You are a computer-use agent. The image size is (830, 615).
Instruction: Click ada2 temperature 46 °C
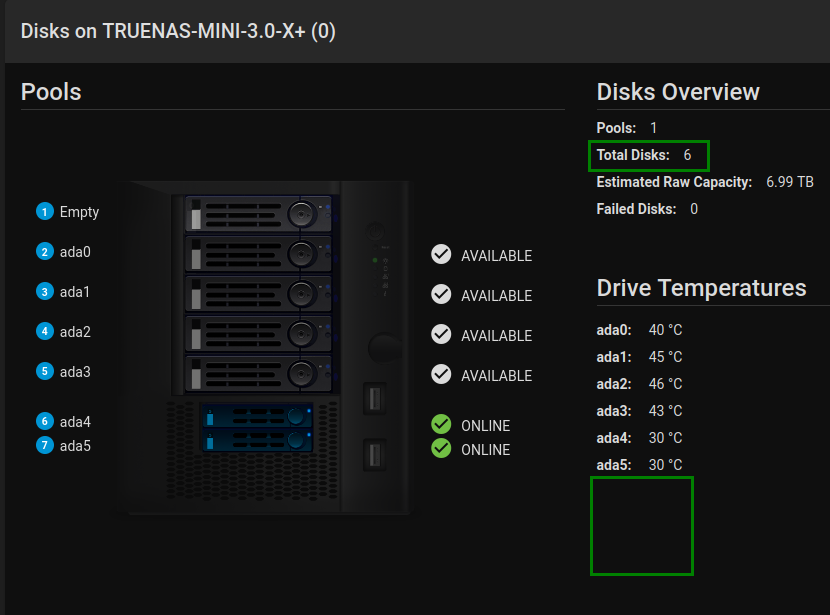[665, 384]
